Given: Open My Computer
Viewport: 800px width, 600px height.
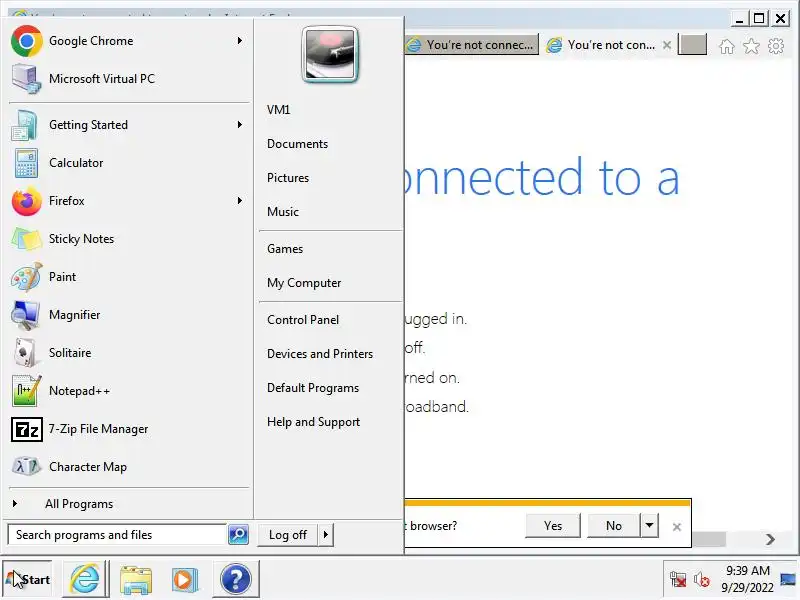Looking at the screenshot, I should [x=304, y=283].
